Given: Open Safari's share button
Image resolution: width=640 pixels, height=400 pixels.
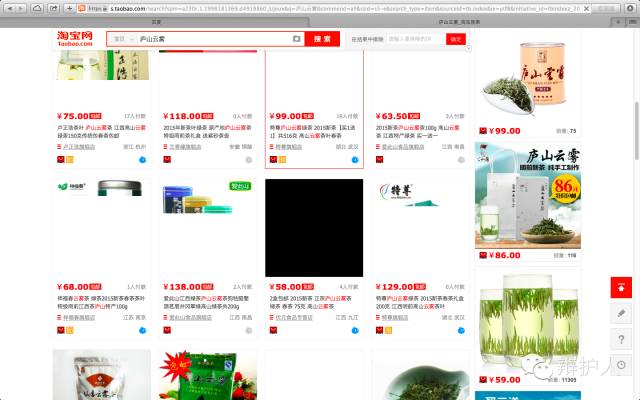Looking at the screenshot, I should [x=53, y=8].
